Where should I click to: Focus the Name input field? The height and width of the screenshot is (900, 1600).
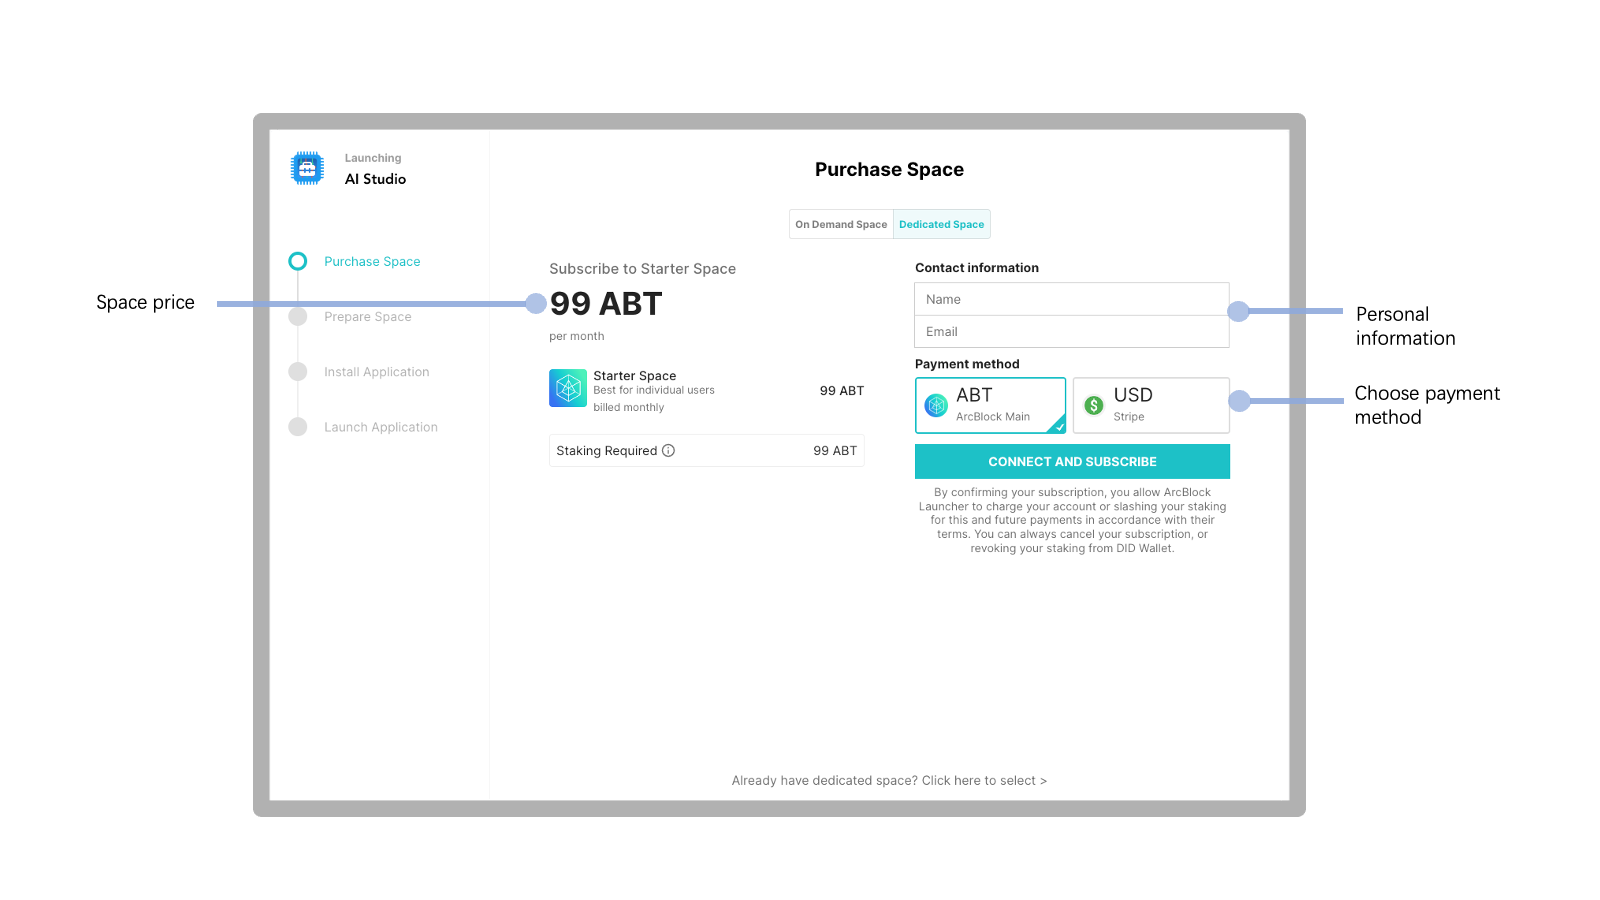[1071, 300]
